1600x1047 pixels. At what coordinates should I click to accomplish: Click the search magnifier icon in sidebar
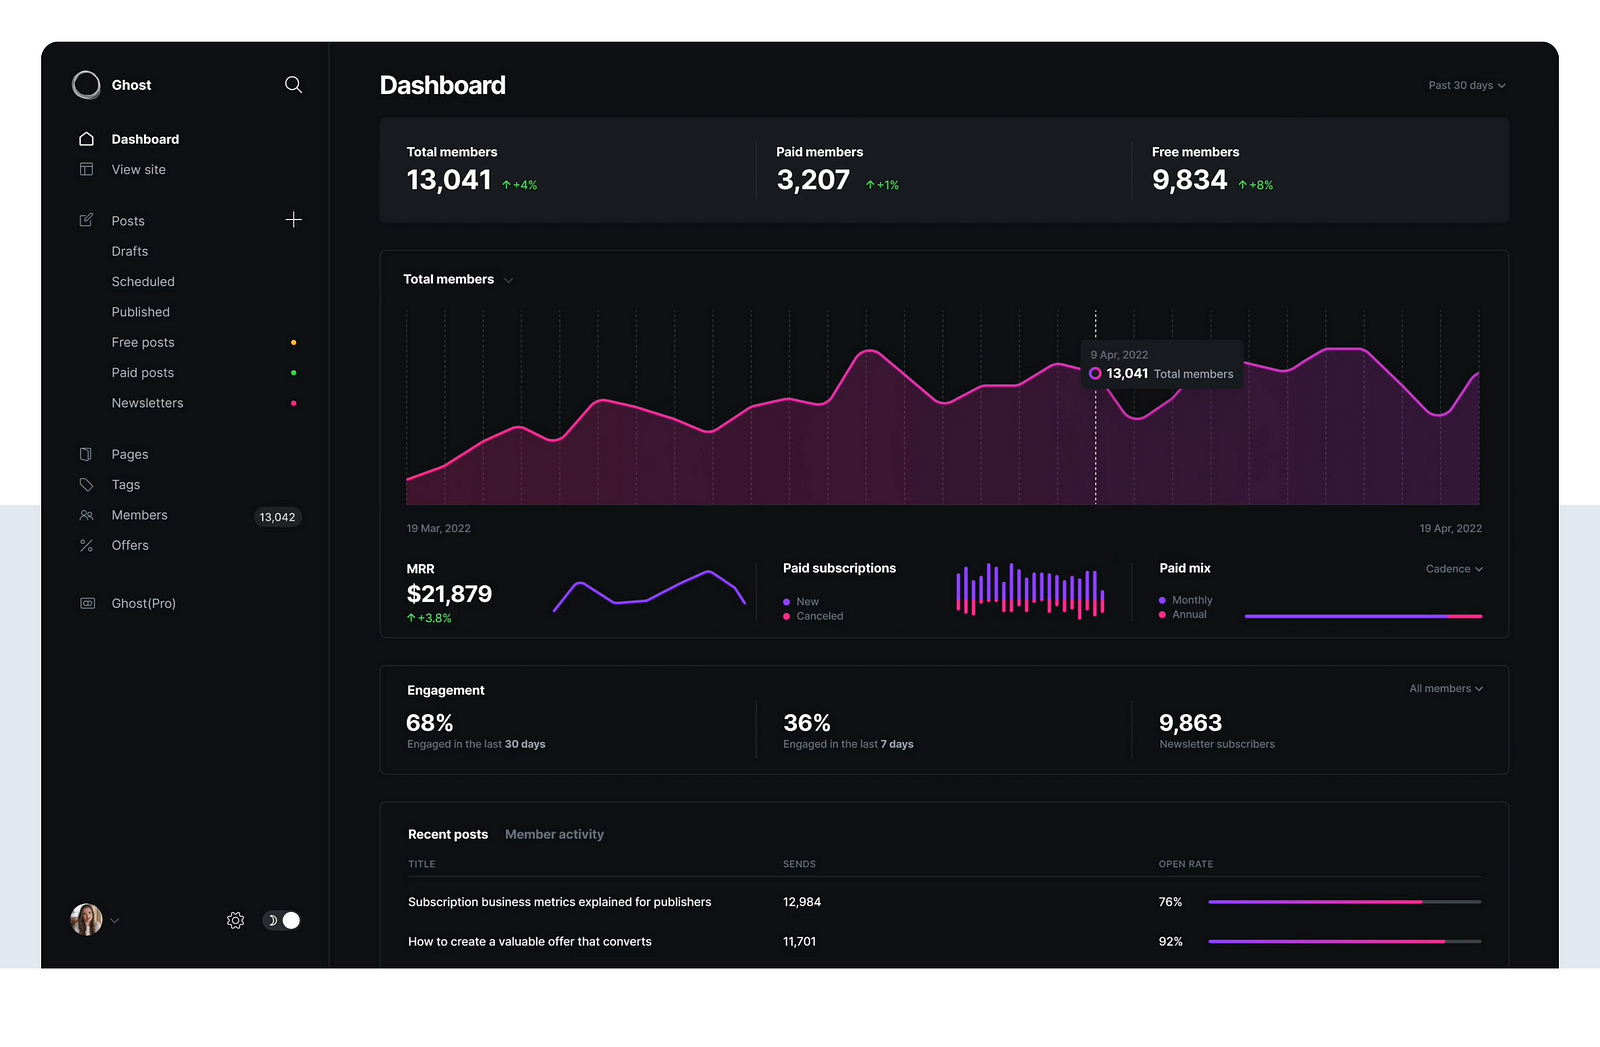(x=293, y=85)
